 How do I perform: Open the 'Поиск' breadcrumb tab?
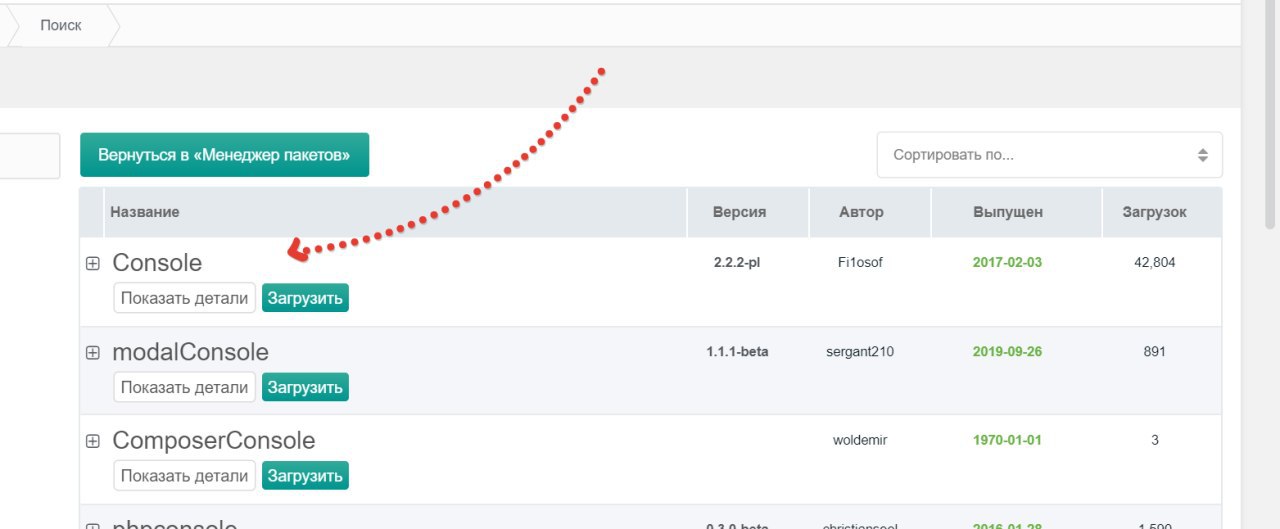(x=61, y=25)
